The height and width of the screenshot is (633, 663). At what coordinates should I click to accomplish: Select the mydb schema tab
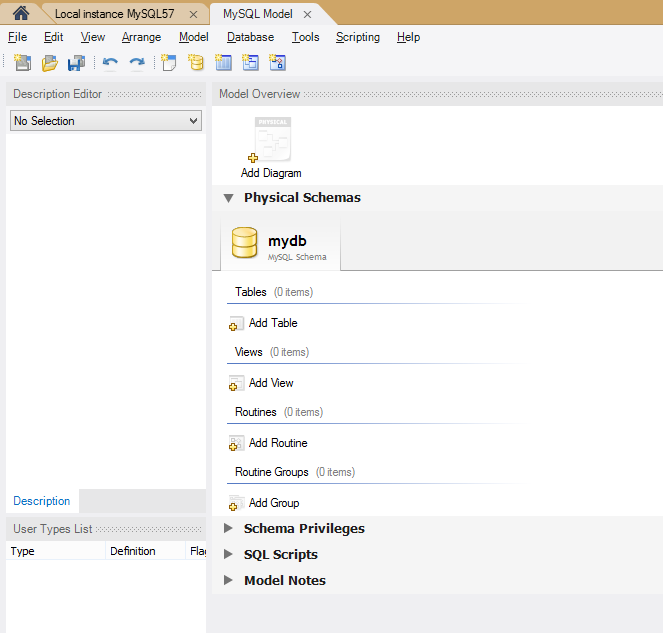coord(280,246)
